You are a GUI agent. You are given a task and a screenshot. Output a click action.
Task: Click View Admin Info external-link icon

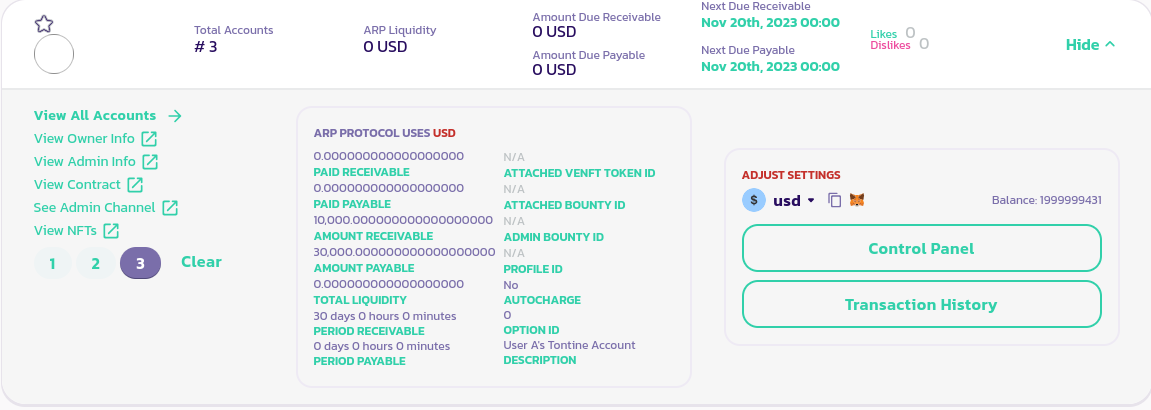[150, 161]
